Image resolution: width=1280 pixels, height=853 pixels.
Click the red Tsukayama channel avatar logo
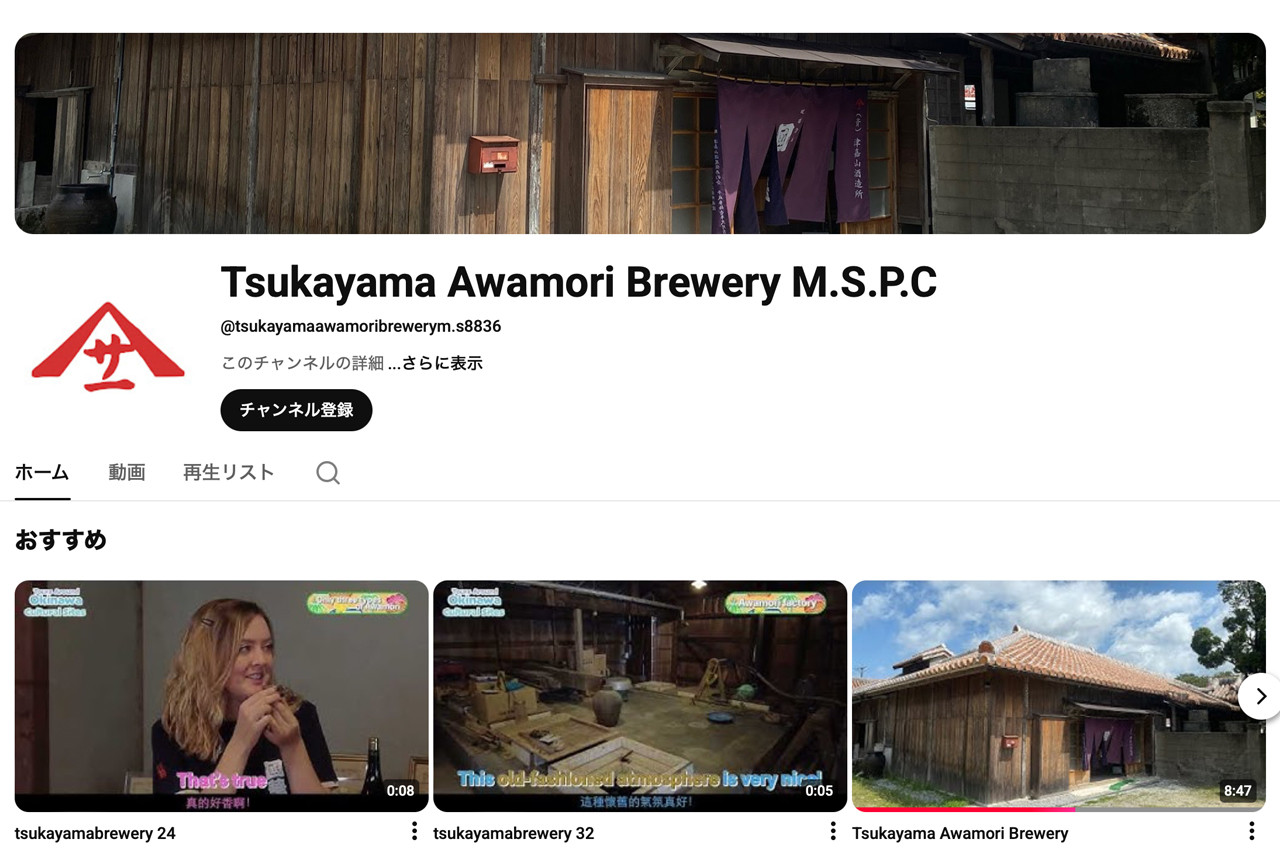coord(108,348)
